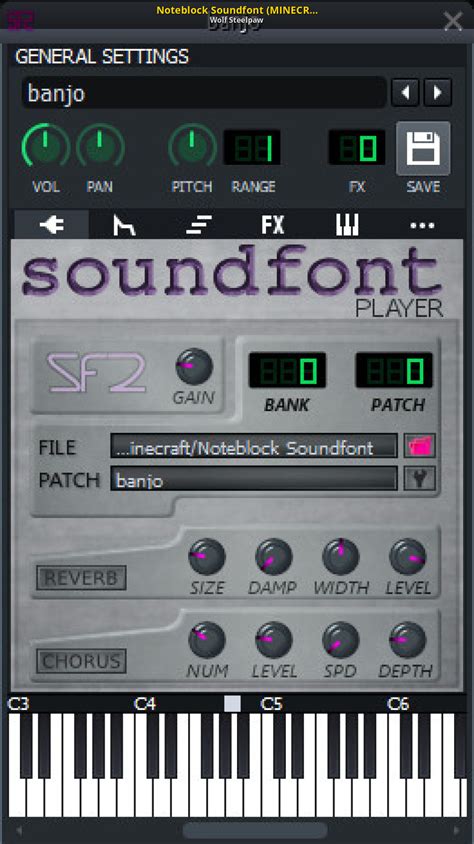Click the PITCH knob
The image size is (474, 844).
pyautogui.click(x=192, y=146)
